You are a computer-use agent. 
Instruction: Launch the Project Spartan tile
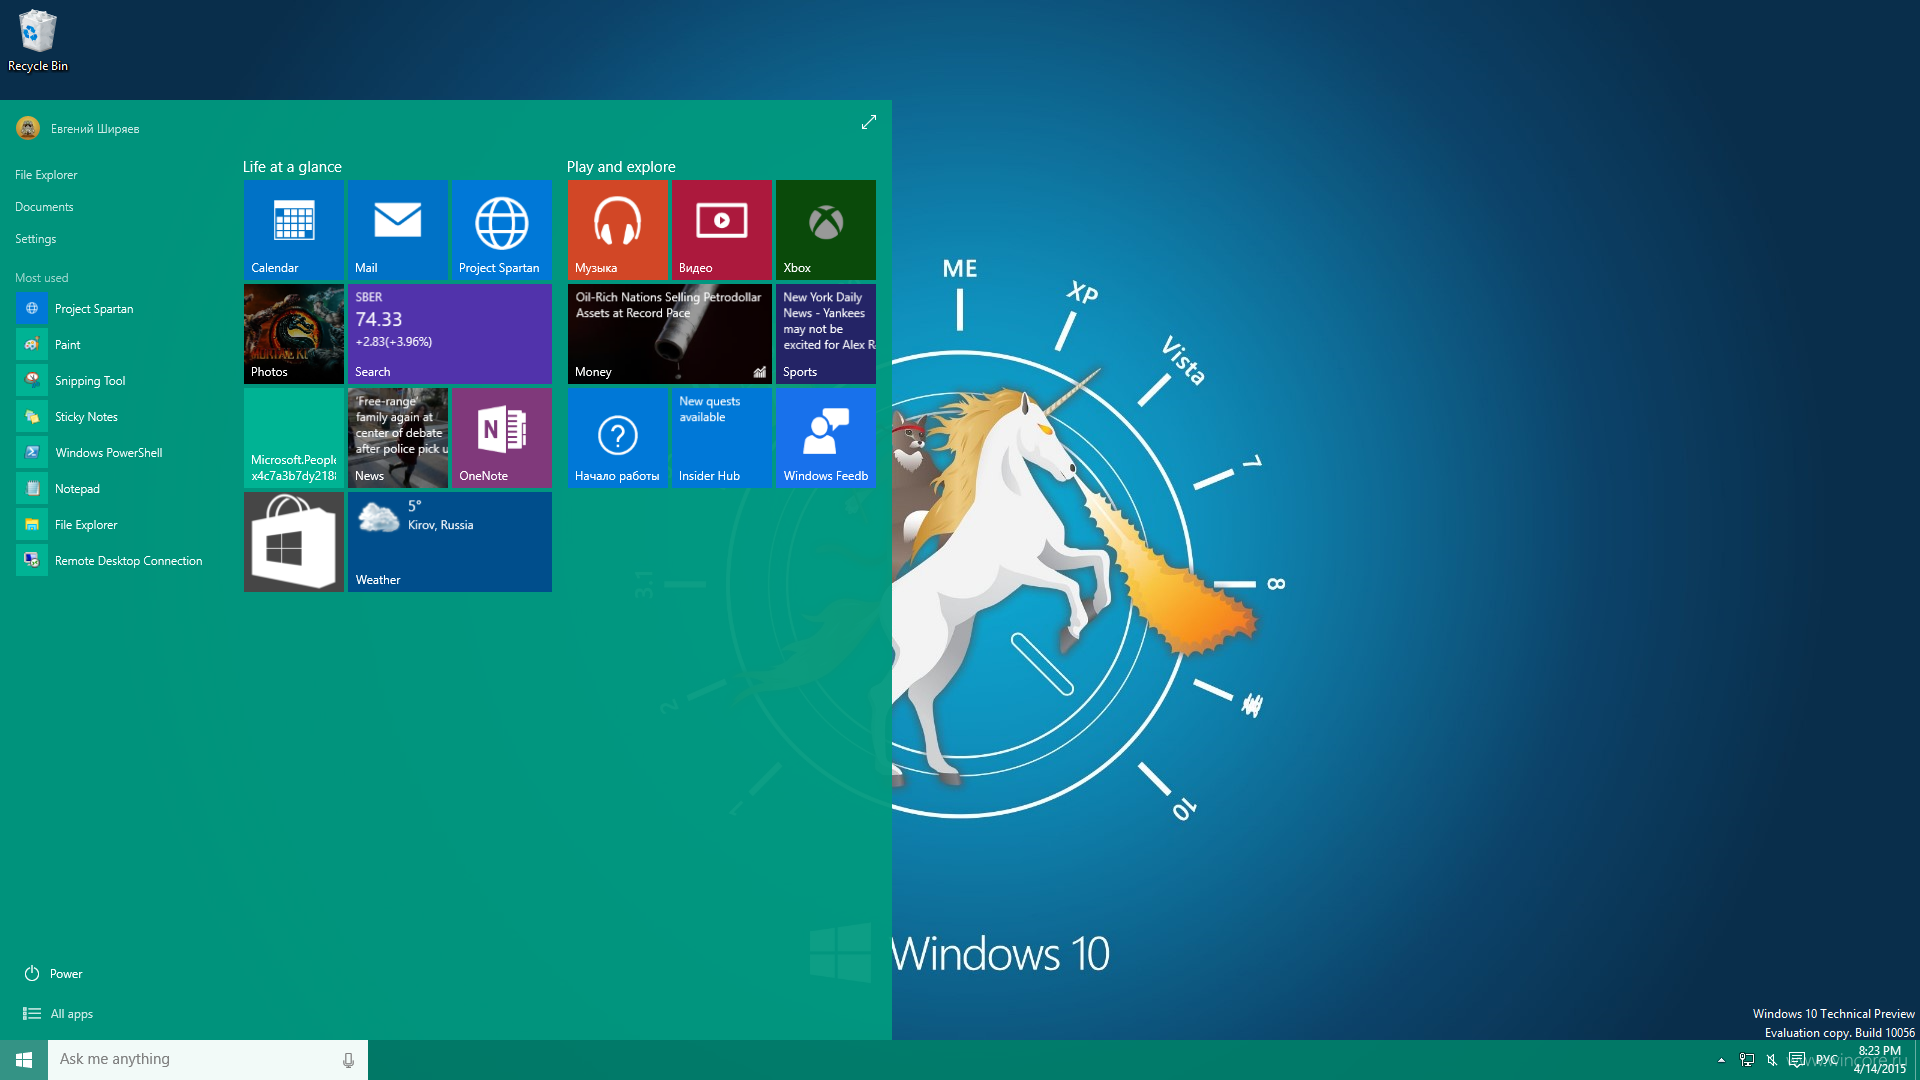[501, 230]
